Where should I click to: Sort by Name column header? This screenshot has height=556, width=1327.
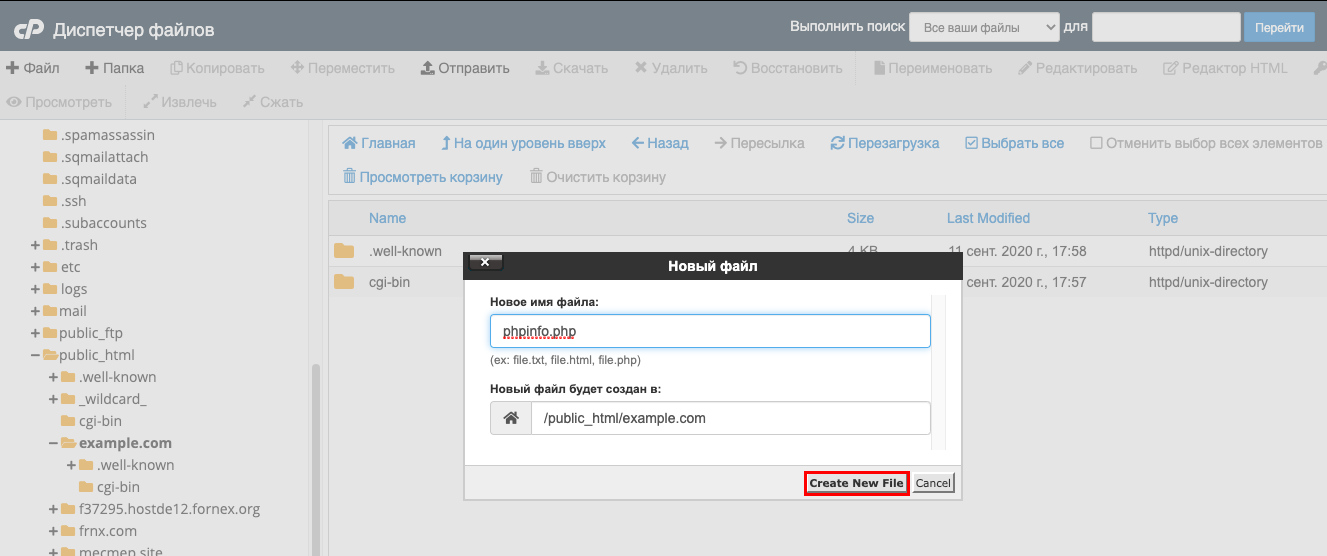point(387,218)
